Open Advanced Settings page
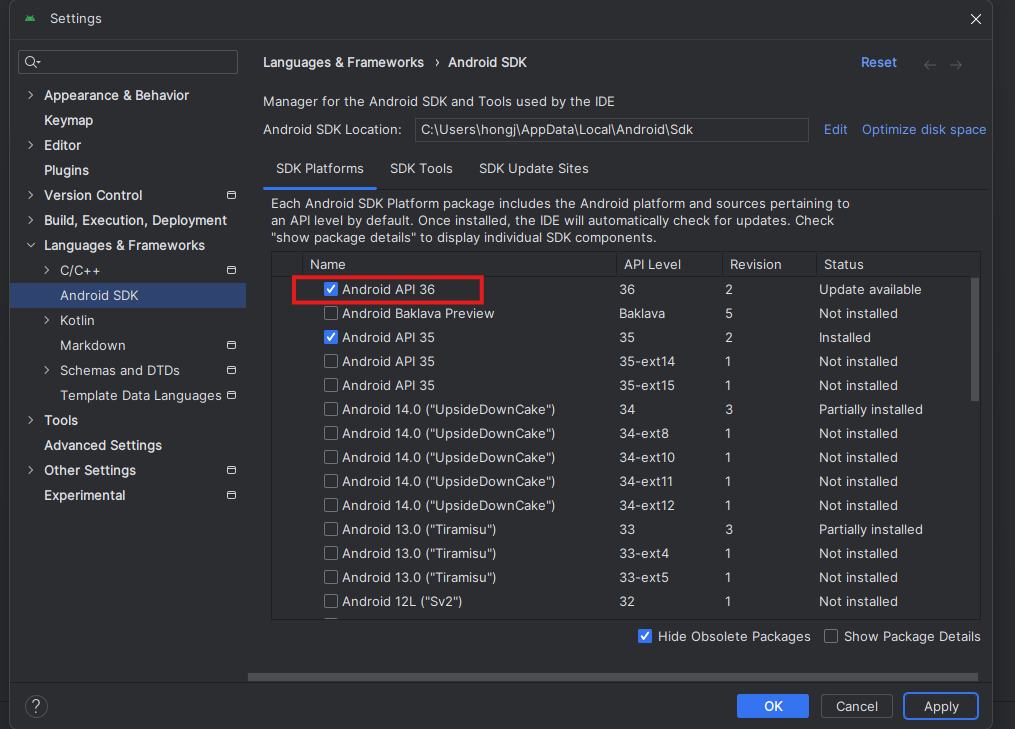1015x729 pixels. click(103, 445)
